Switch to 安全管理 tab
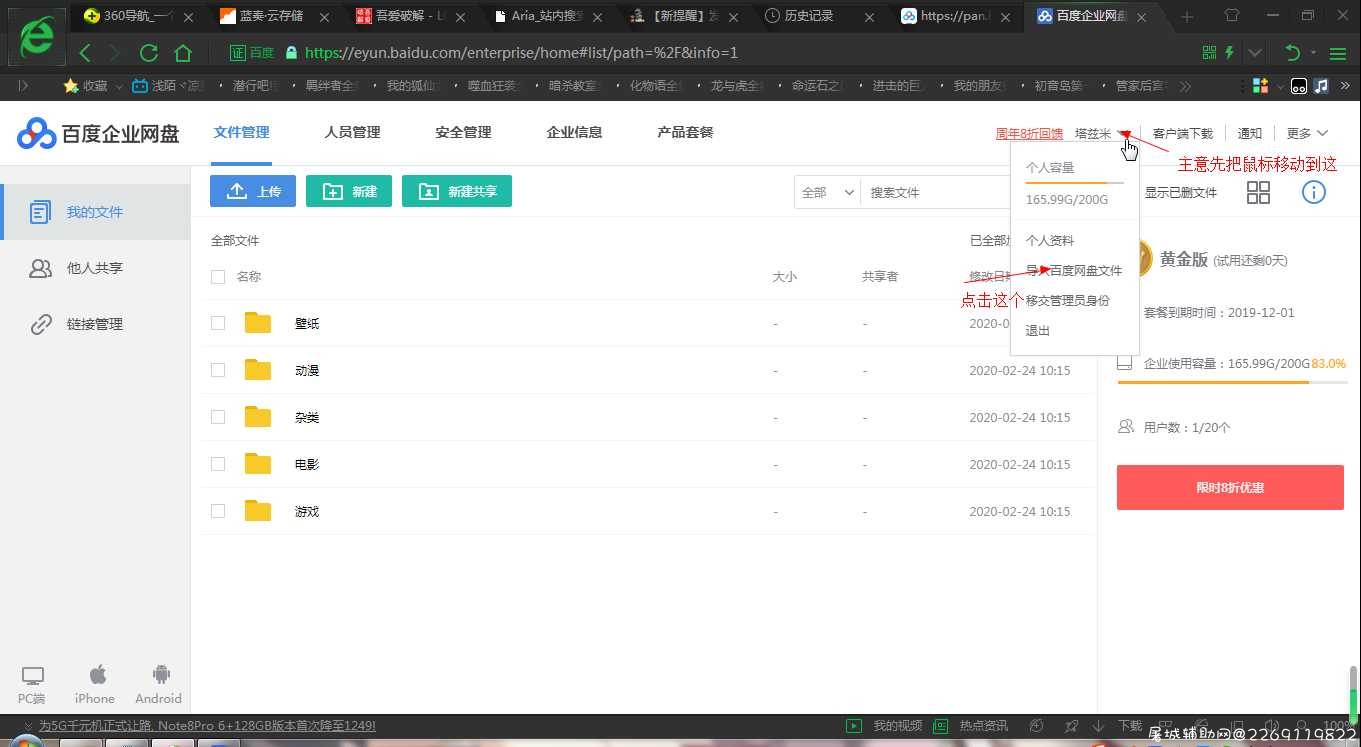This screenshot has width=1361, height=747. pyautogui.click(x=463, y=132)
